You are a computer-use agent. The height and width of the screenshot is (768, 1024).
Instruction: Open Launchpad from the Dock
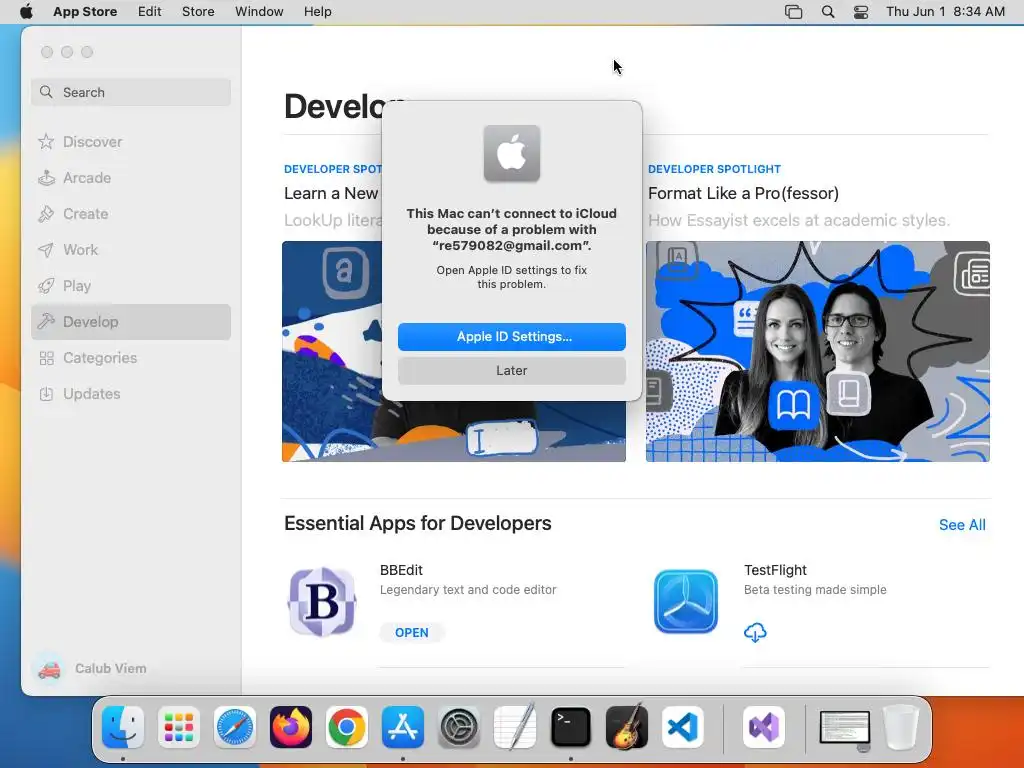click(x=179, y=727)
